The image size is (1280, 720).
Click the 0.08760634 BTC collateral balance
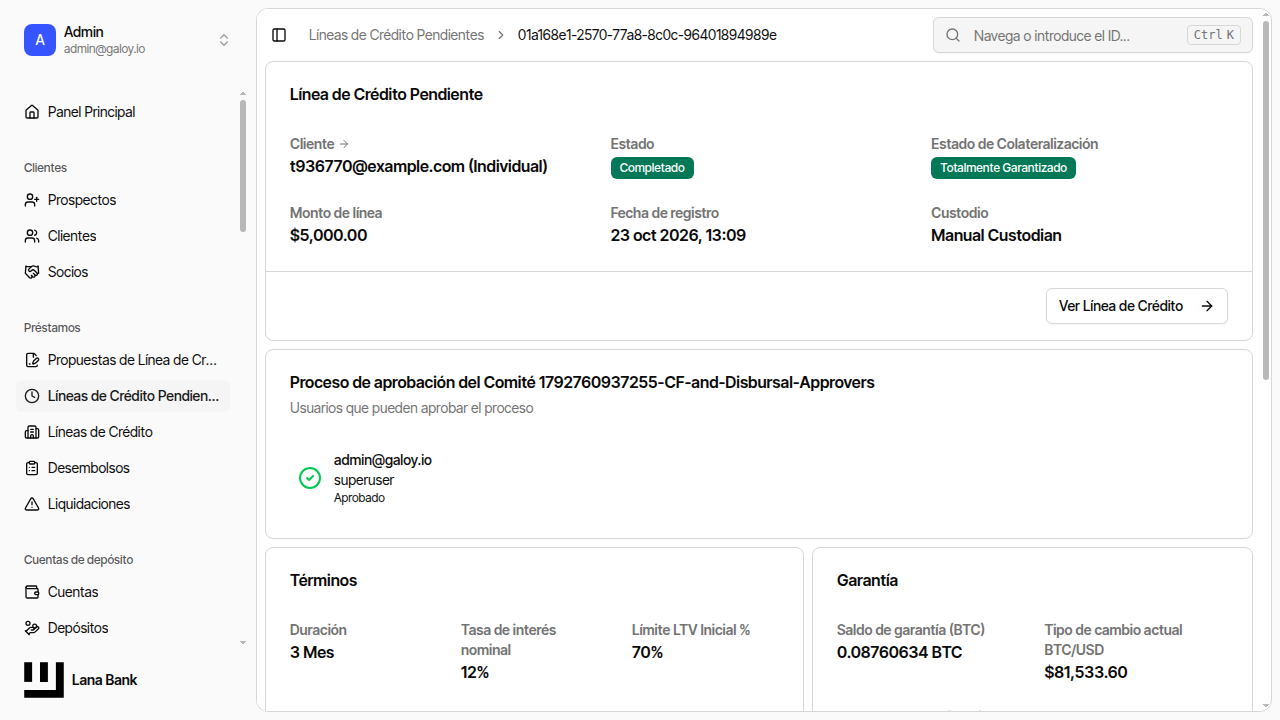coord(899,653)
